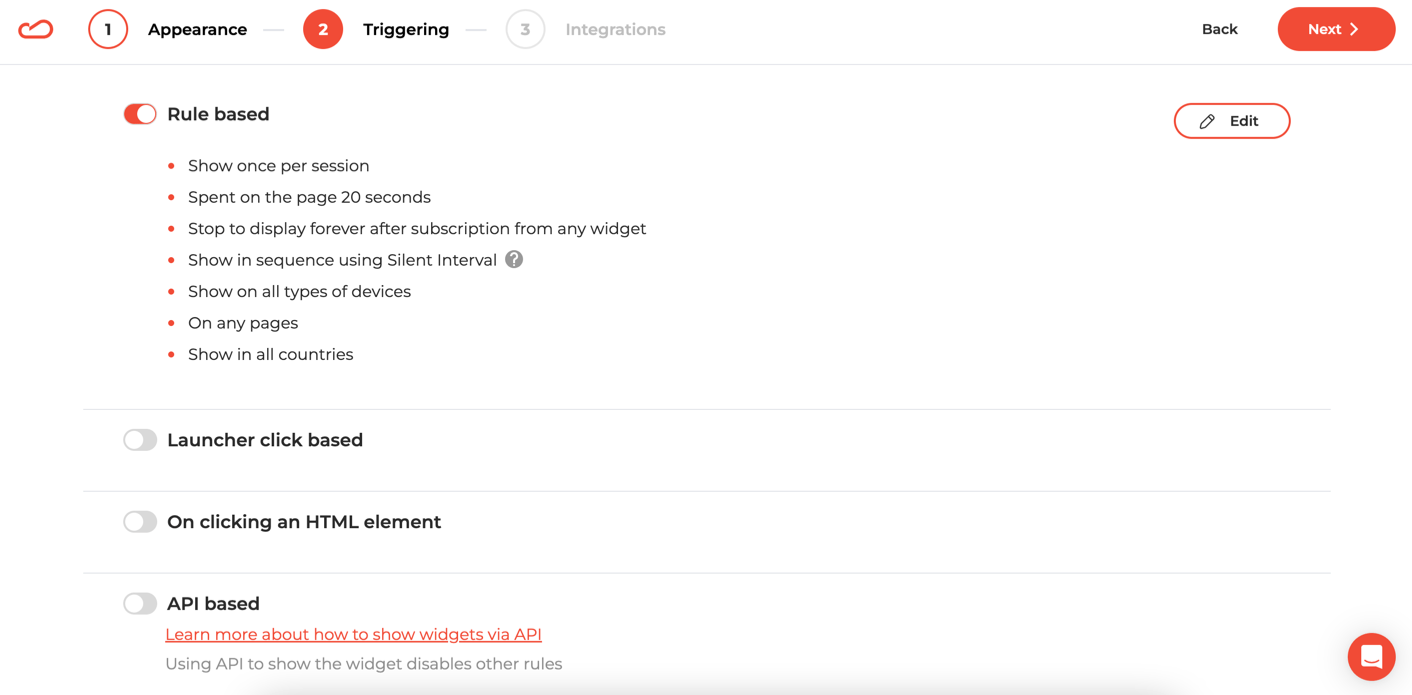Select the Show once per session rule text

278,165
